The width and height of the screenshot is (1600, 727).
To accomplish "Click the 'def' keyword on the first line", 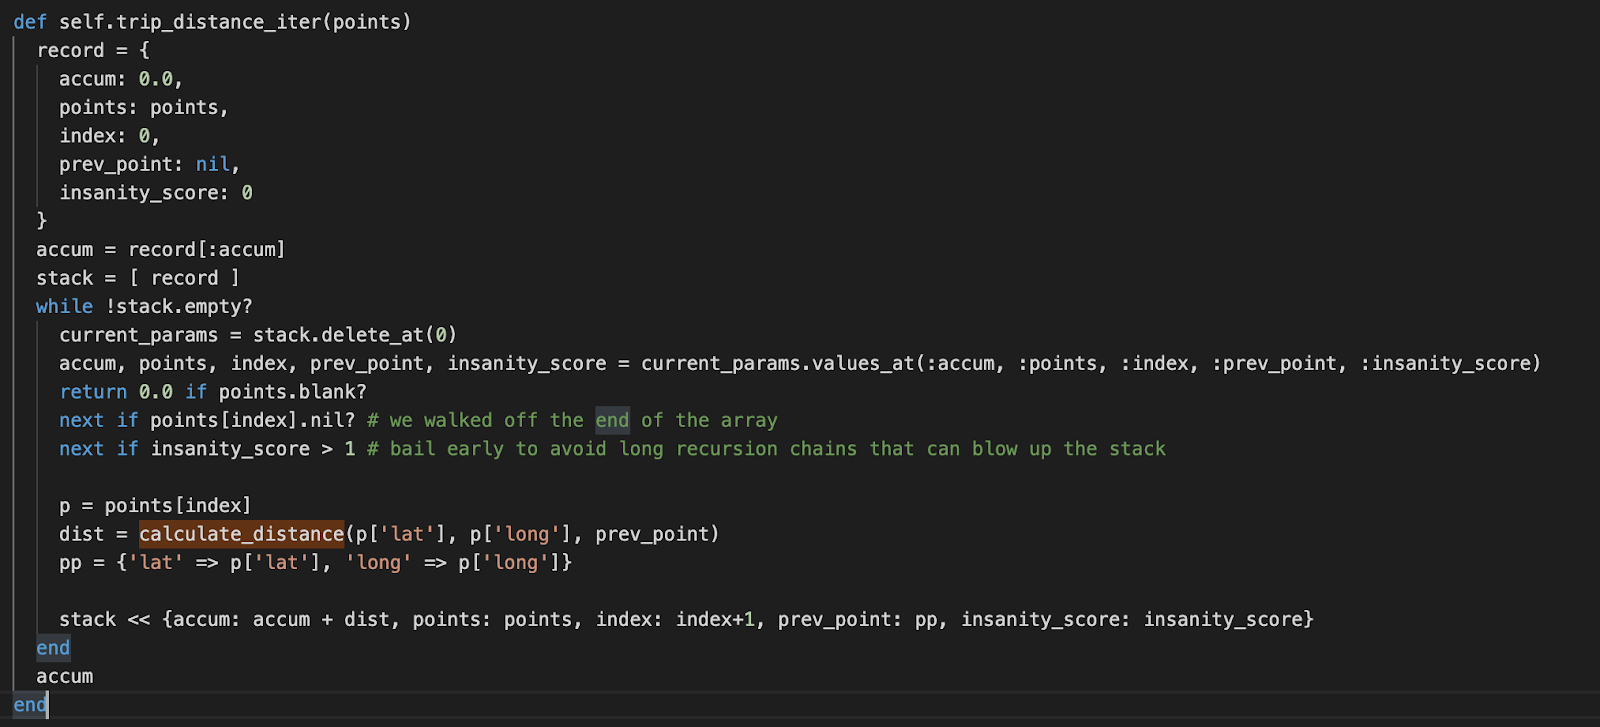I will click(x=30, y=22).
